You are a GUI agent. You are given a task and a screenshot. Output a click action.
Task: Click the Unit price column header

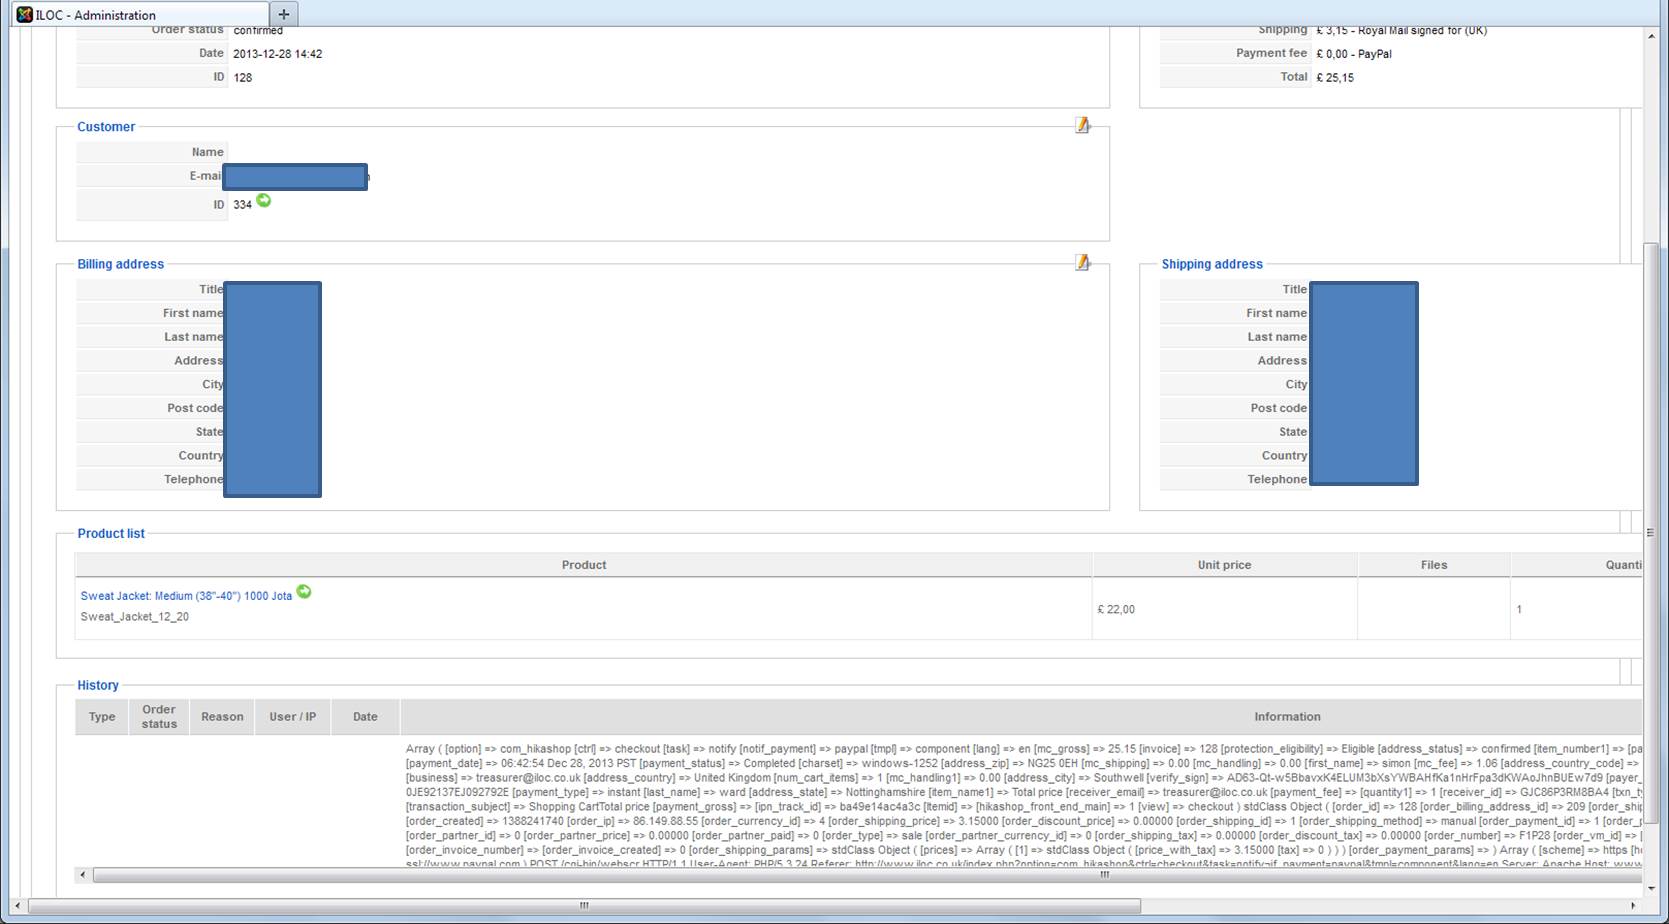[x=1224, y=565]
